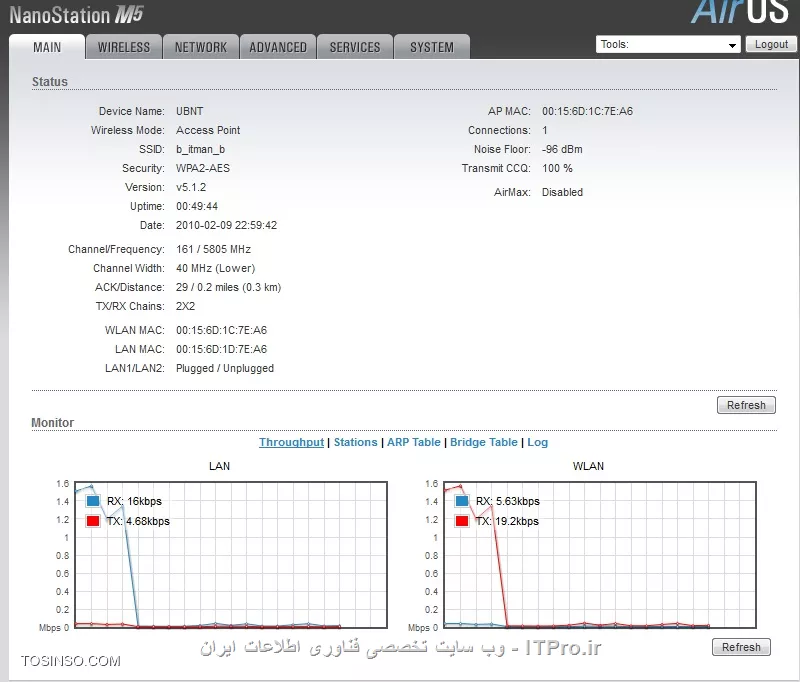Click the WLAN MAC address value

(221, 330)
